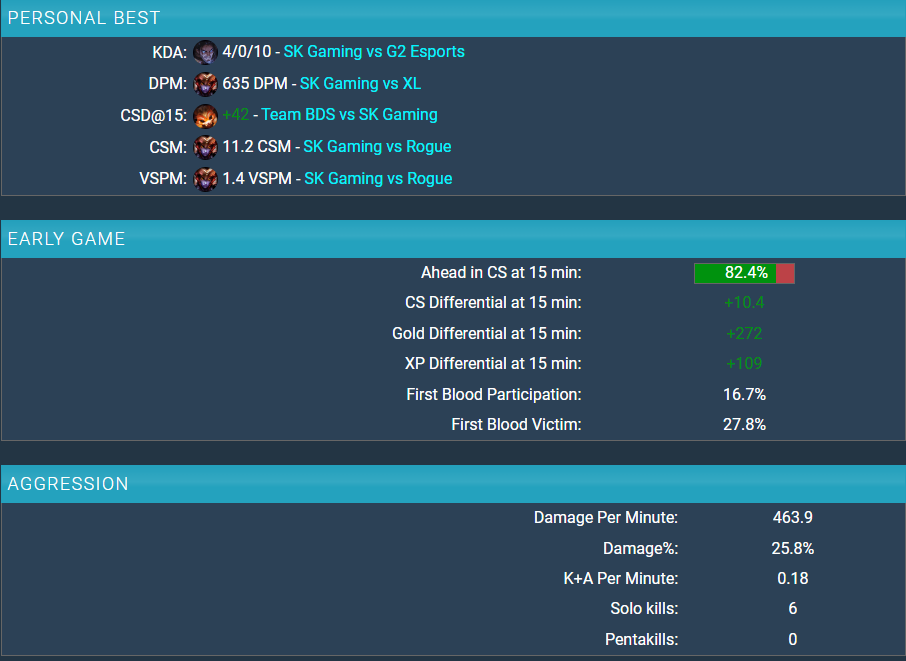Viewport: 906px width, 661px height.
Task: Click the 'CSM:' label in Personal Best
Action: pos(168,147)
